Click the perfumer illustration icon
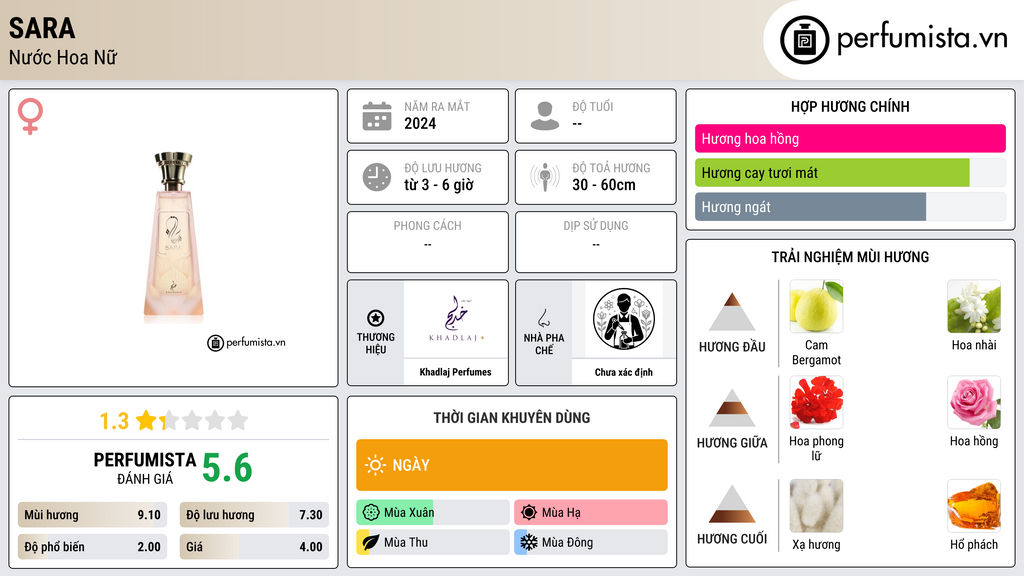 pyautogui.click(x=624, y=319)
